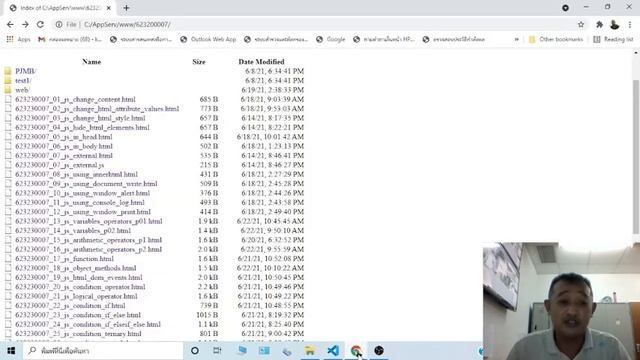Show hidden bookmarks with the chevron

pos(517,39)
